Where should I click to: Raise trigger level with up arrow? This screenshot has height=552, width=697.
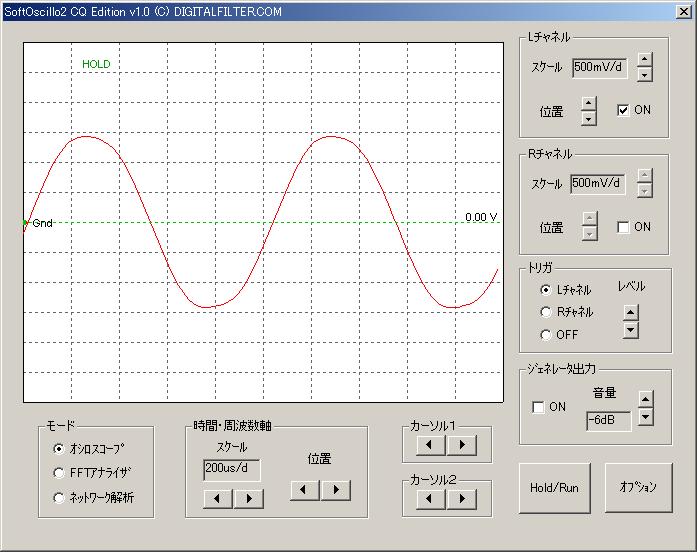click(630, 312)
